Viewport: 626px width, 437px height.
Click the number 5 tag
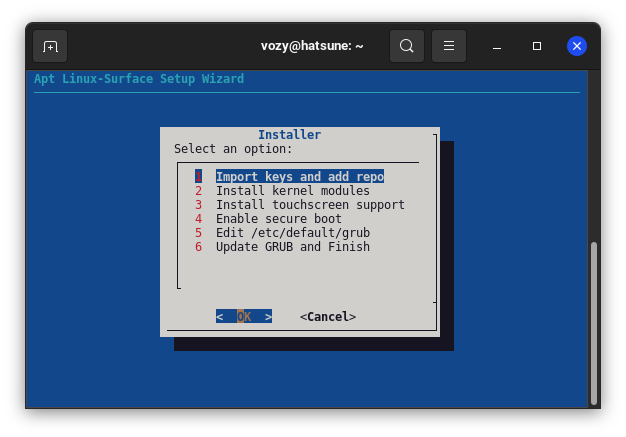click(x=198, y=233)
